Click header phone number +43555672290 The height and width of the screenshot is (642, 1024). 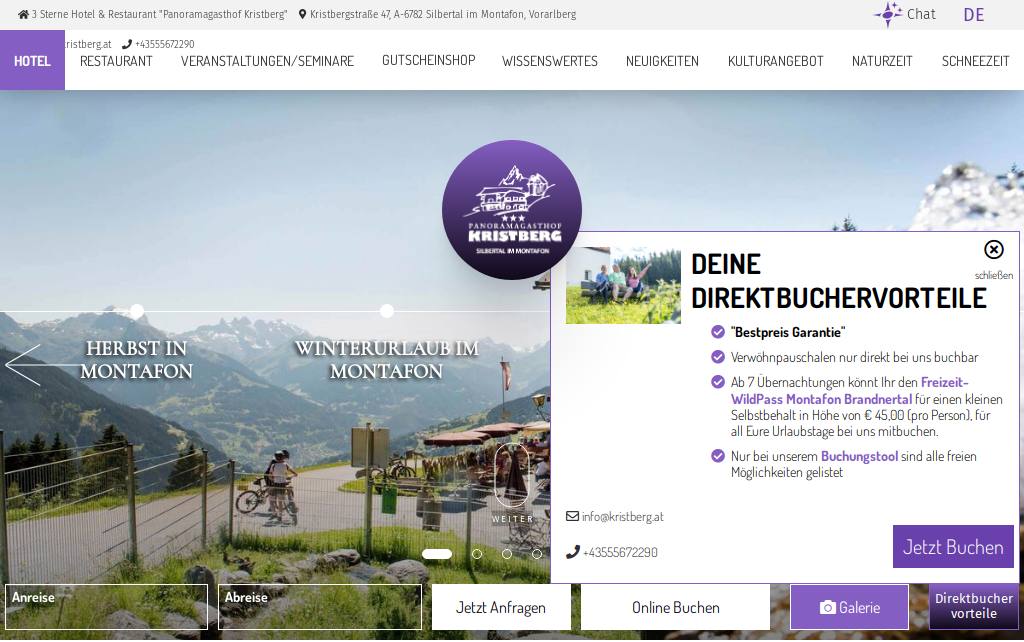[165, 44]
